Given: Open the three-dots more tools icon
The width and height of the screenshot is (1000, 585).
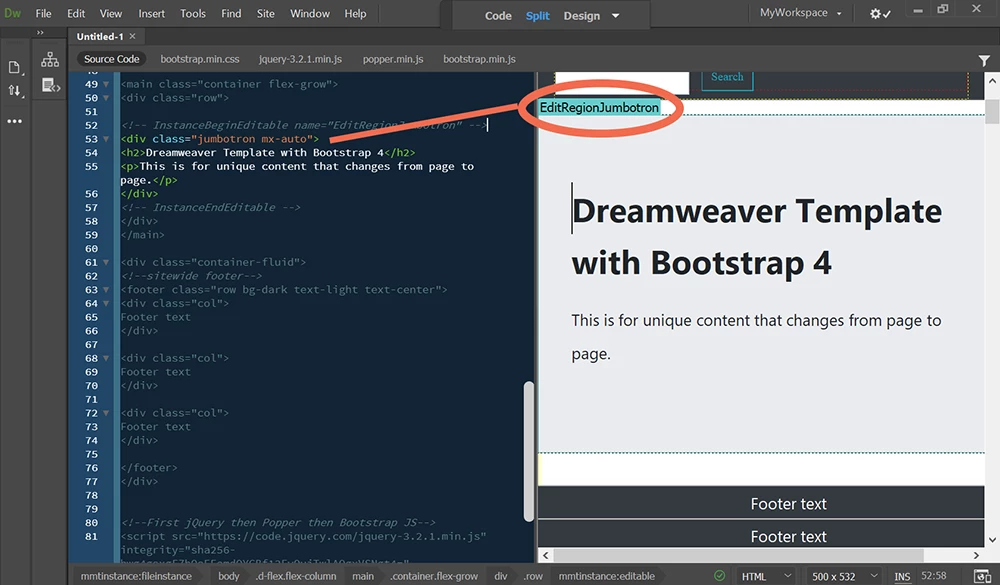Looking at the screenshot, I should pos(15,121).
